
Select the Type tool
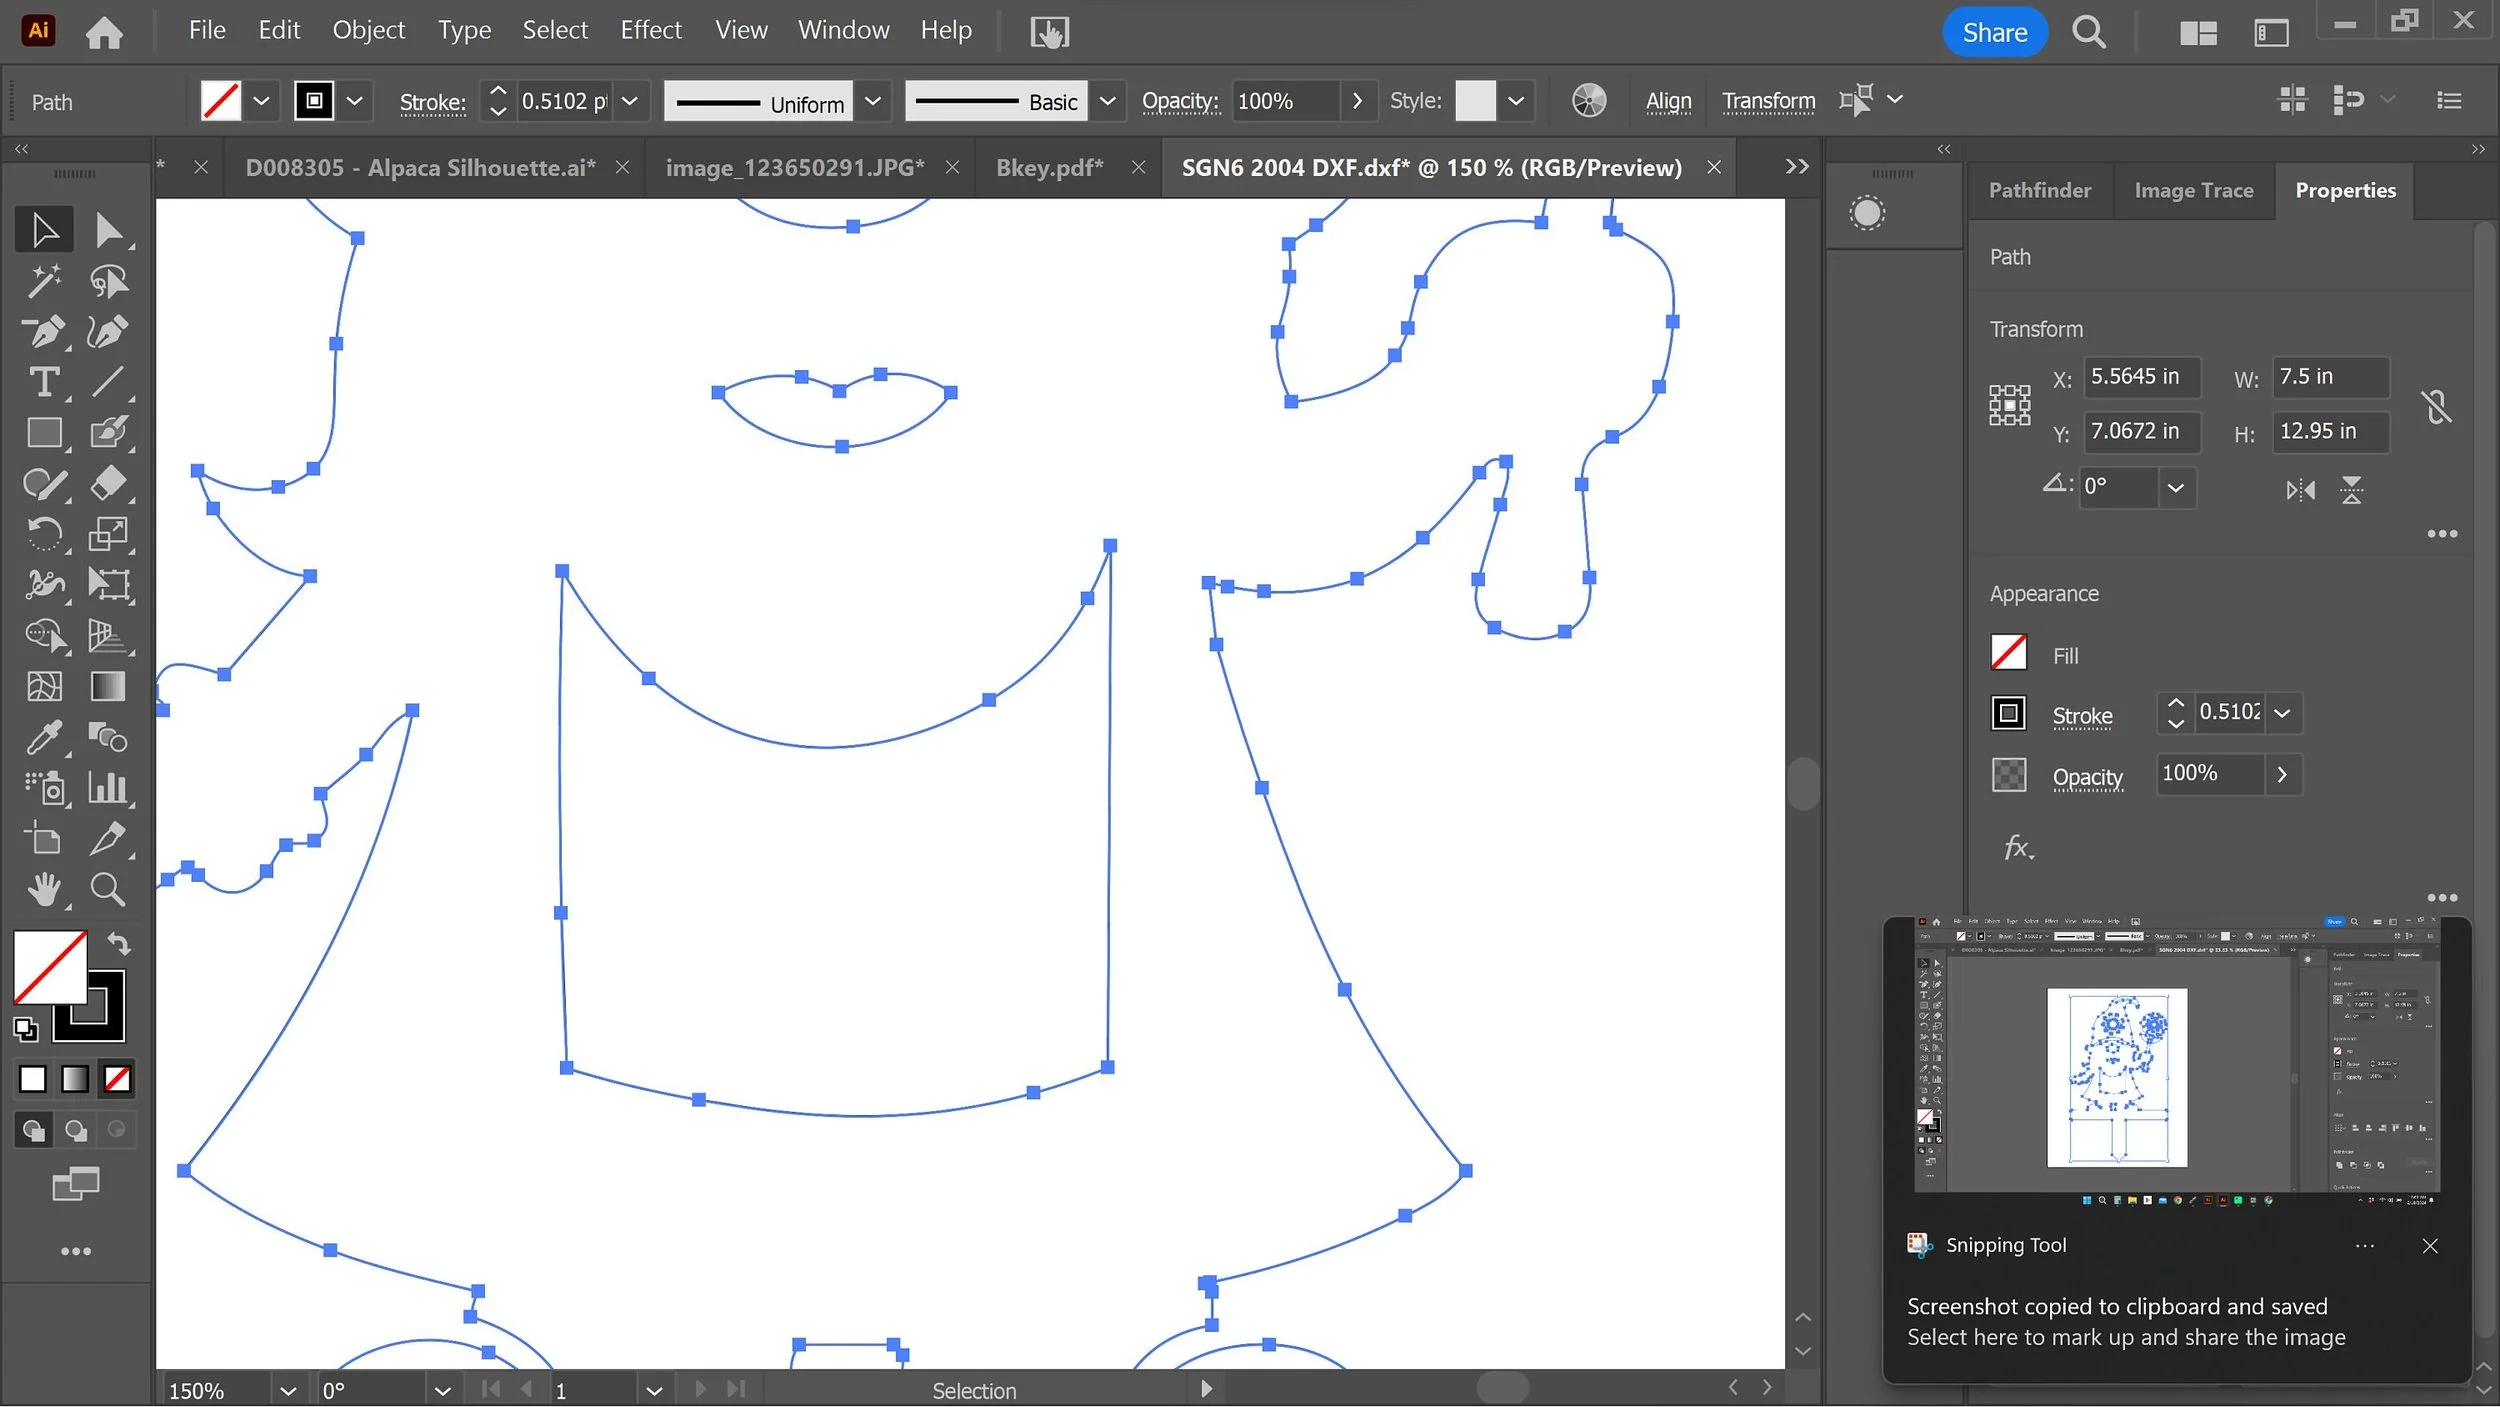coord(44,382)
